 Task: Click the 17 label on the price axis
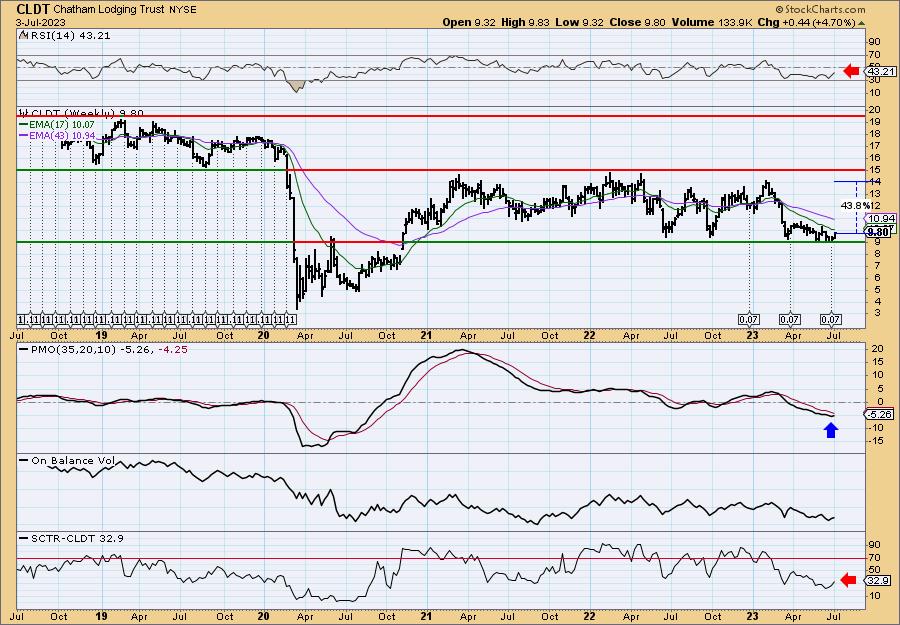pyautogui.click(x=876, y=146)
